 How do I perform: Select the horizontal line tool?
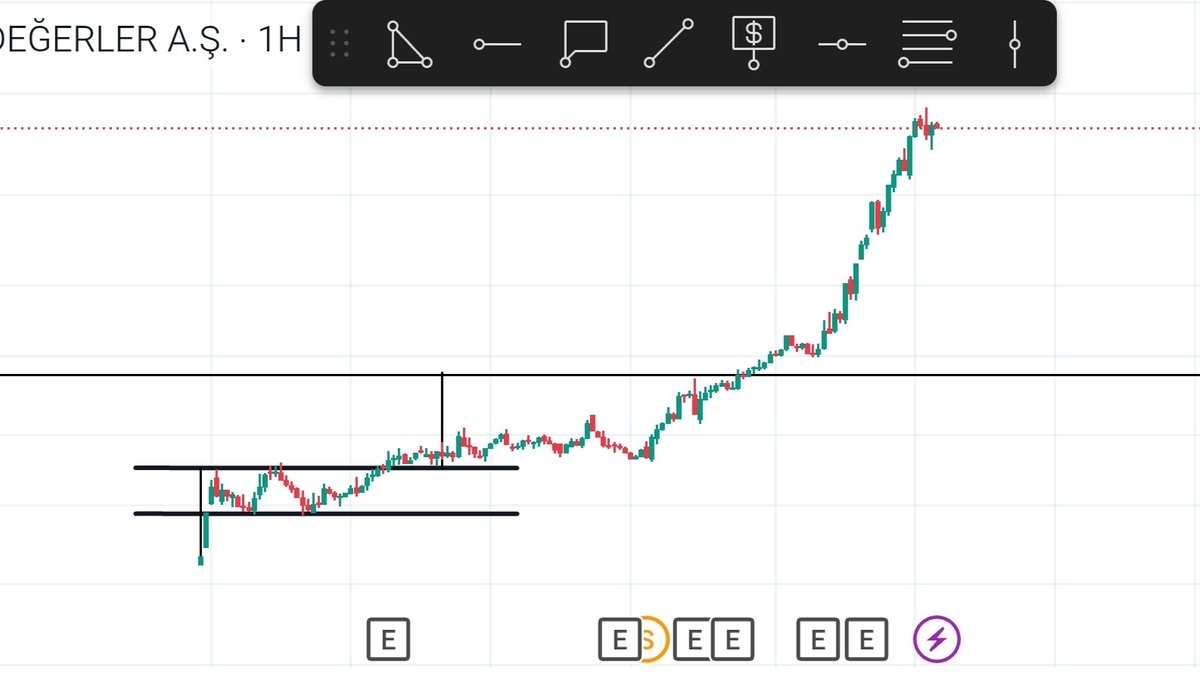pyautogui.click(x=842, y=44)
